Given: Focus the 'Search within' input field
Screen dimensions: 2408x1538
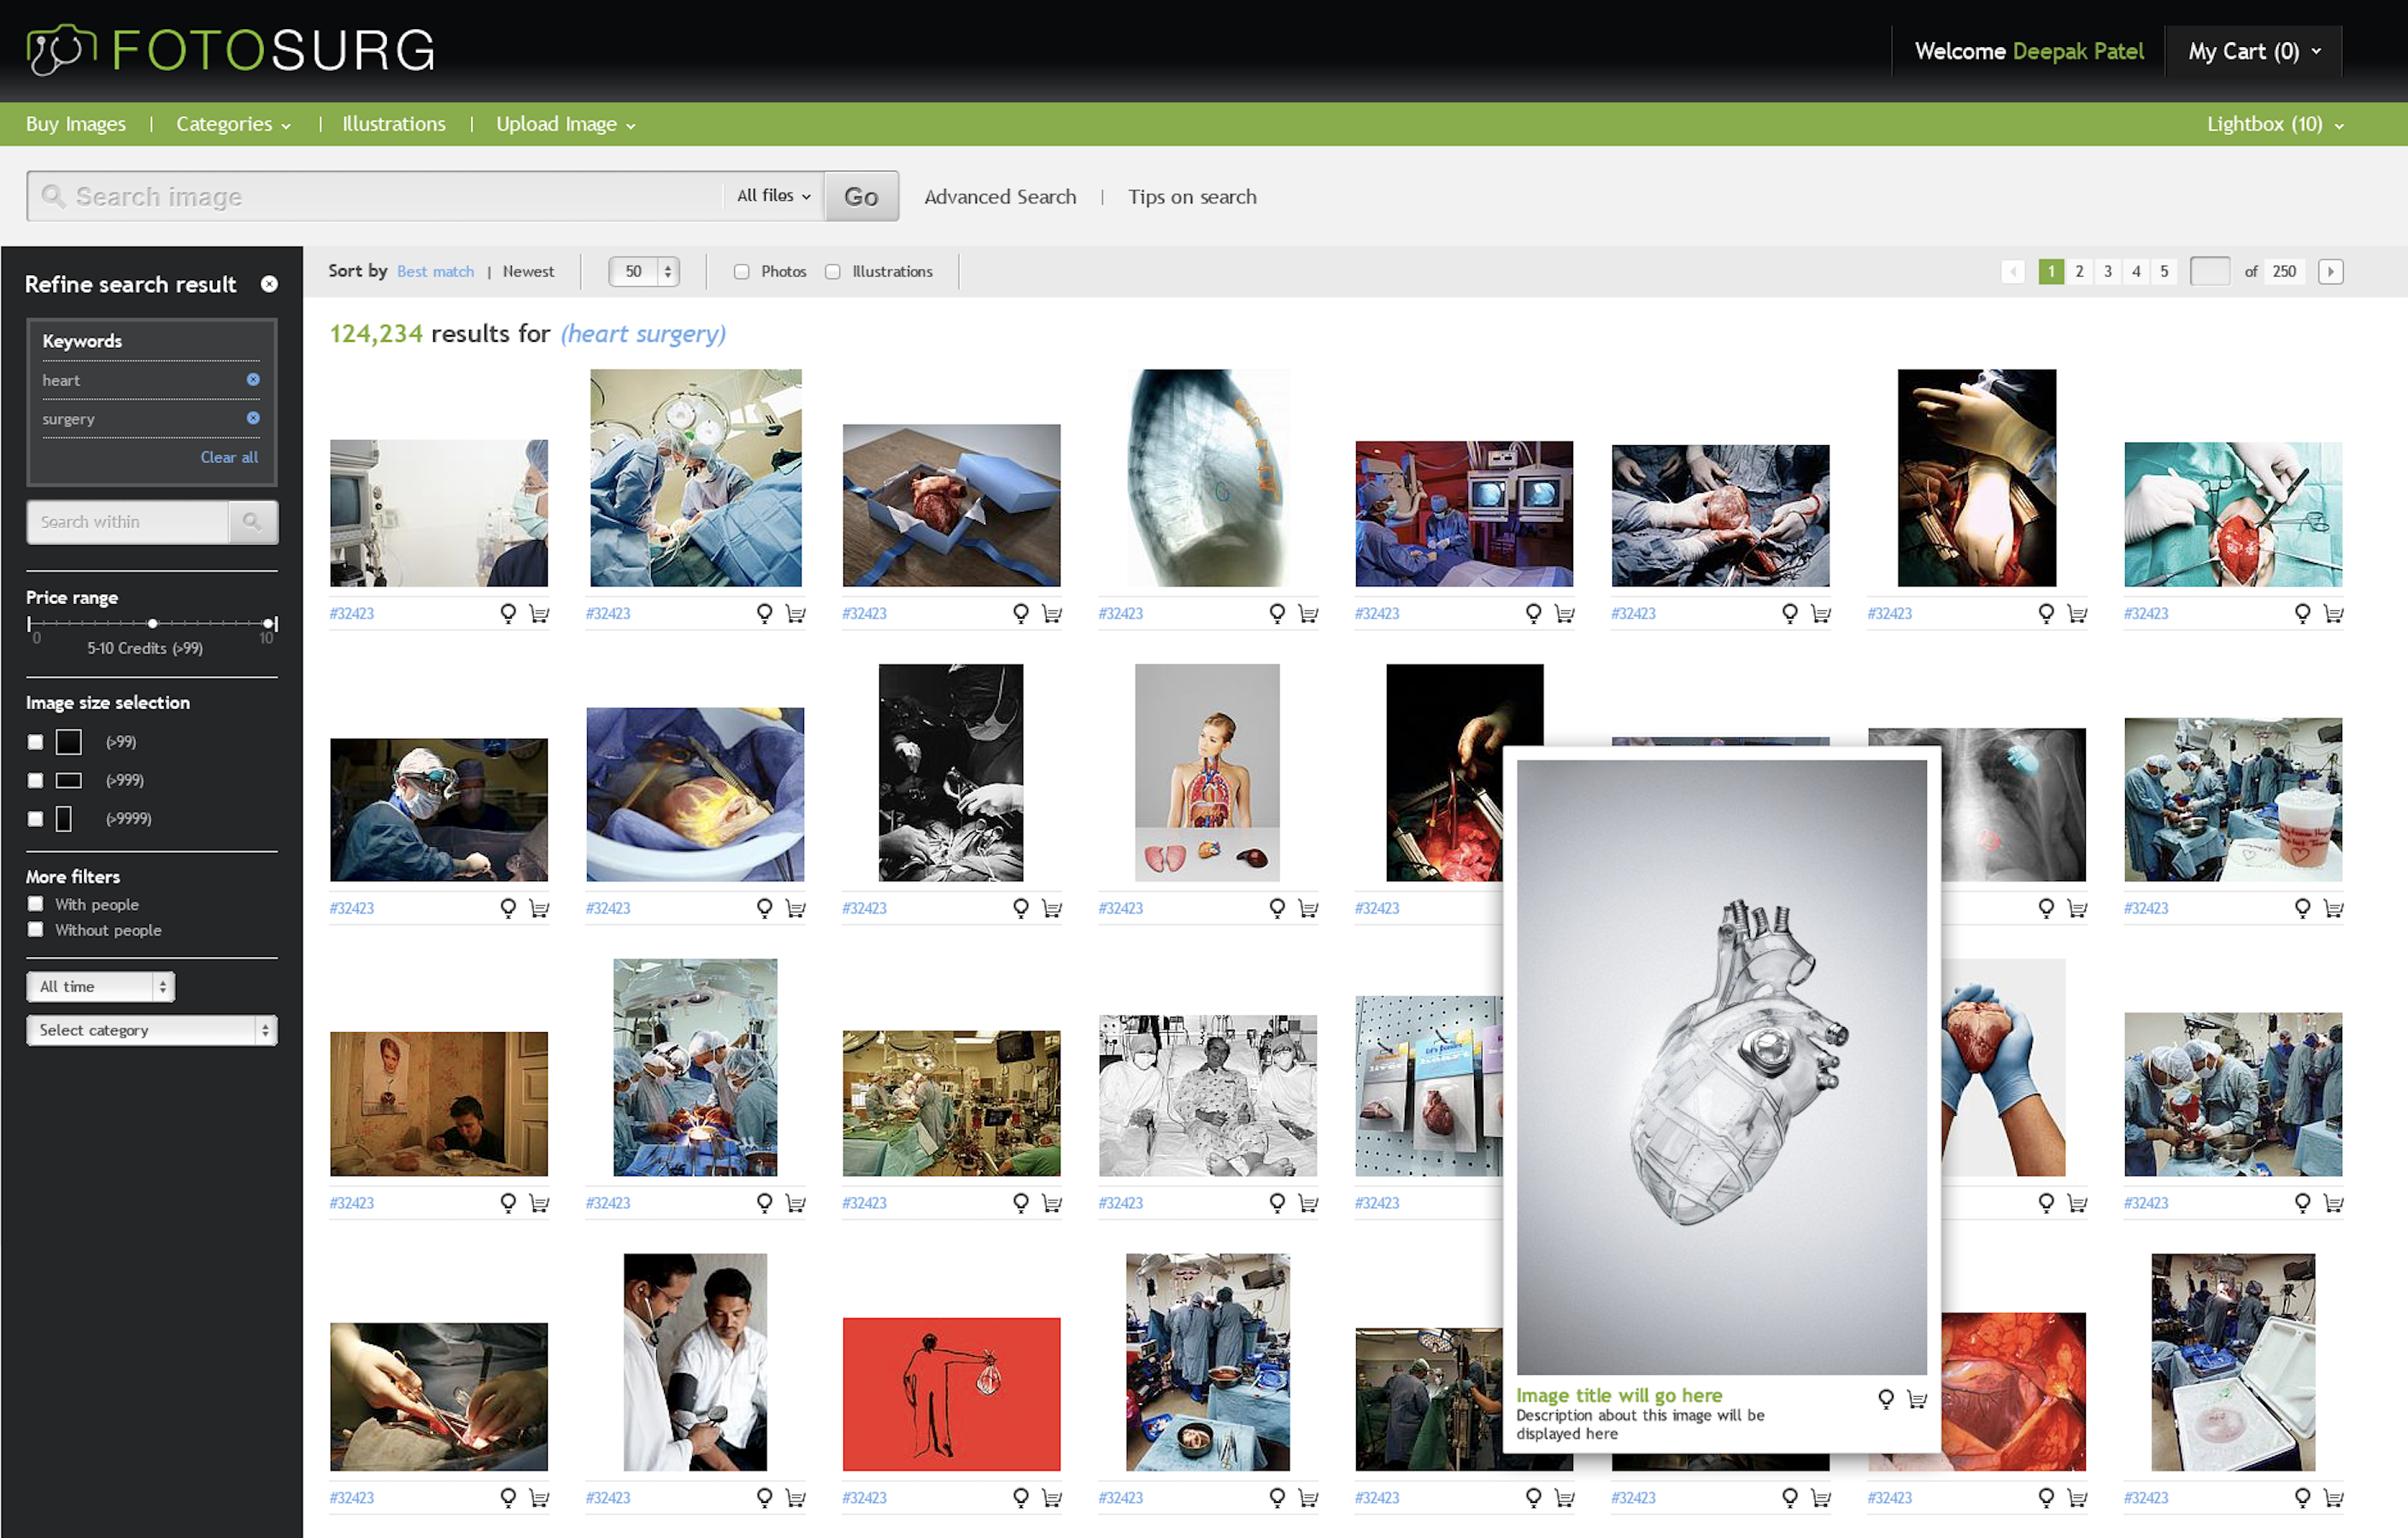Looking at the screenshot, I should (128, 522).
